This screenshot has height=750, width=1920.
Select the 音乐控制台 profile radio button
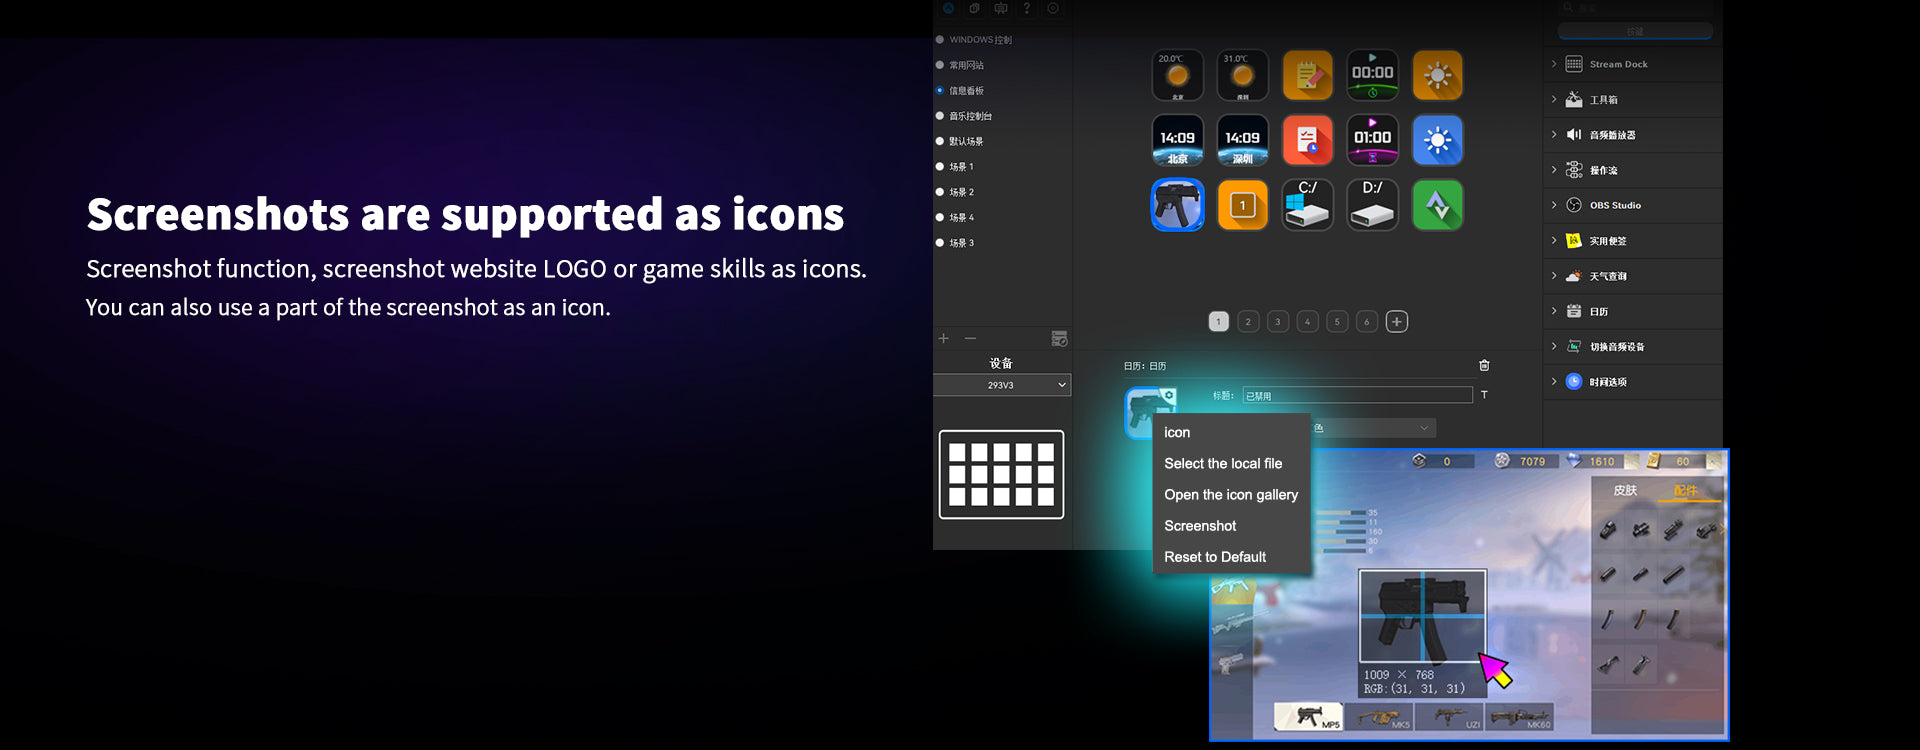[940, 116]
